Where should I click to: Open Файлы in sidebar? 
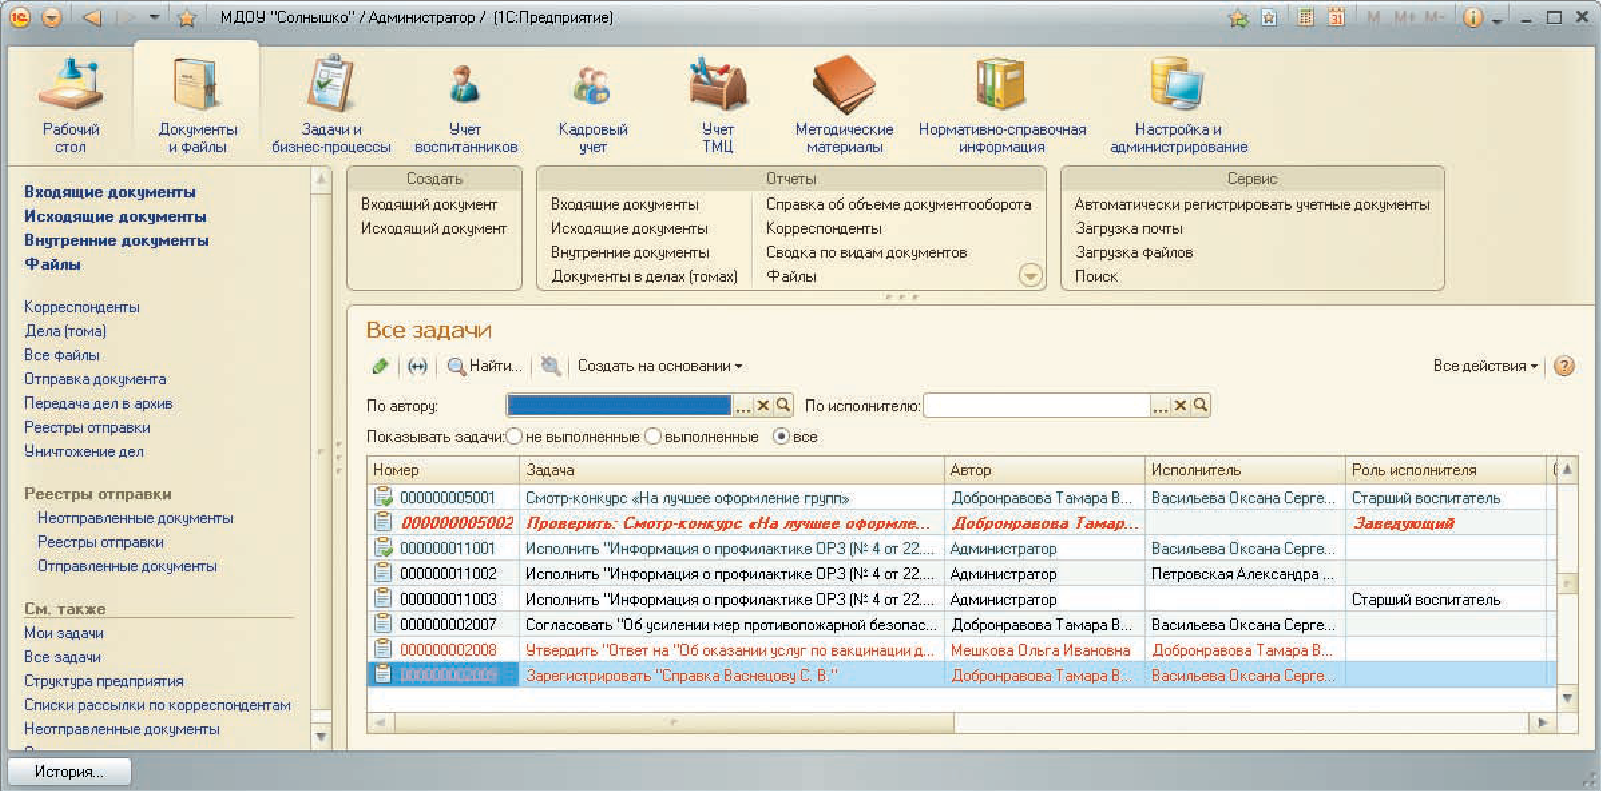(x=52, y=264)
